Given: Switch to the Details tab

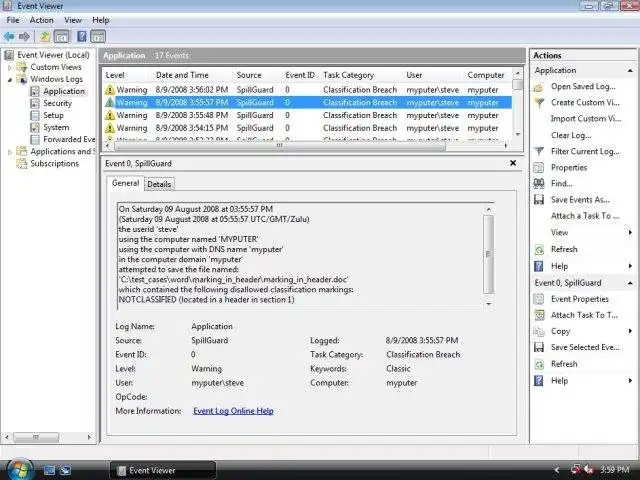Looking at the screenshot, I should click(159, 184).
